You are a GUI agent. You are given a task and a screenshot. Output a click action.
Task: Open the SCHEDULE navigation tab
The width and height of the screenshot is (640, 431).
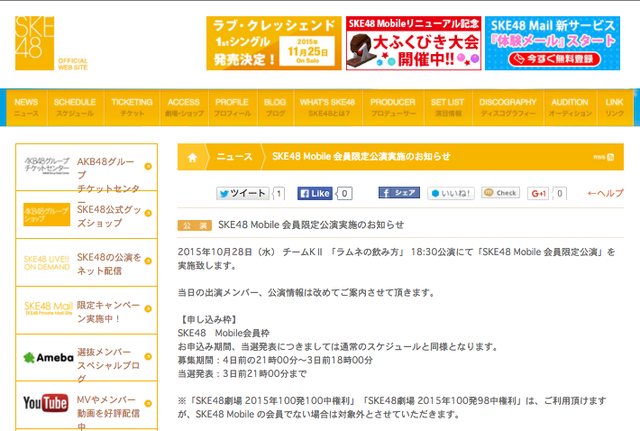[75, 107]
